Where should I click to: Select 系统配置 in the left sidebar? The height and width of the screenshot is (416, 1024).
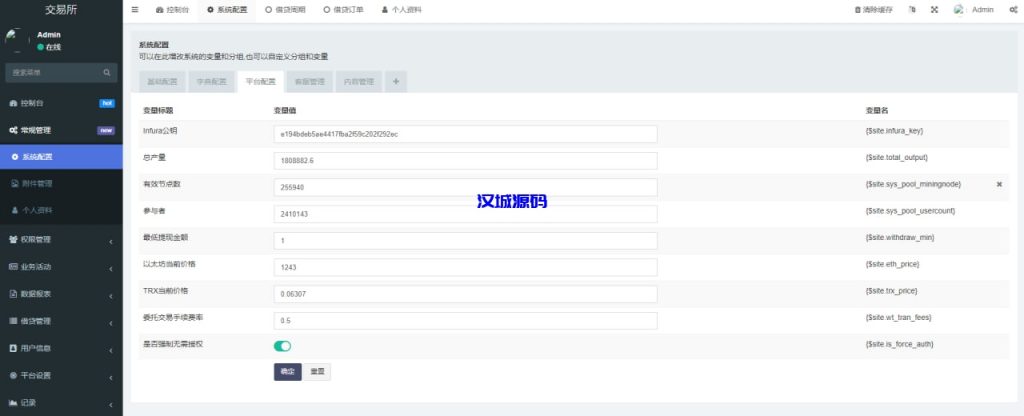coord(61,157)
